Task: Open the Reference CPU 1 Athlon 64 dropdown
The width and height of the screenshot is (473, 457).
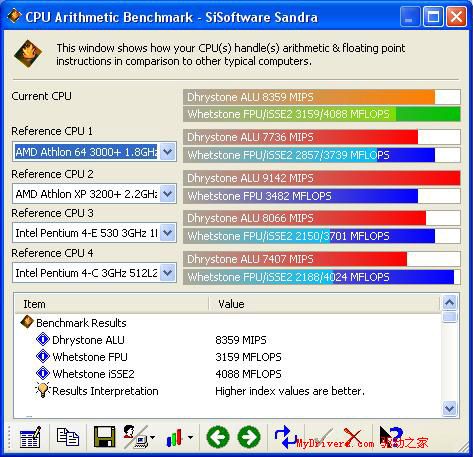Action: click(168, 152)
